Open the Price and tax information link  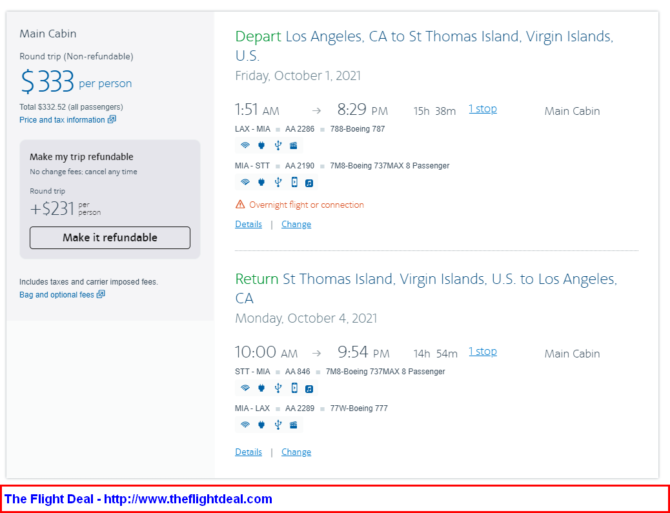coord(68,120)
